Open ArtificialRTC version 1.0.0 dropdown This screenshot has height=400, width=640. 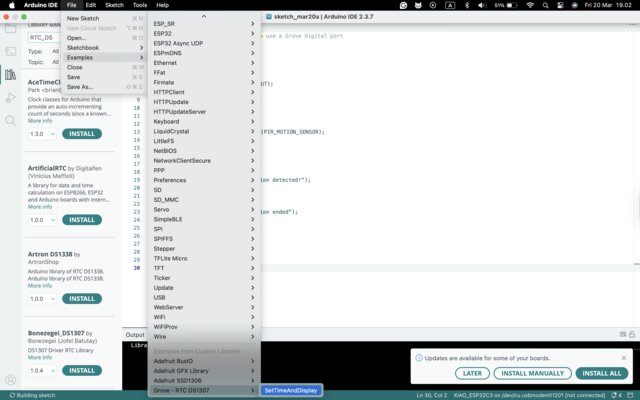click(x=42, y=220)
